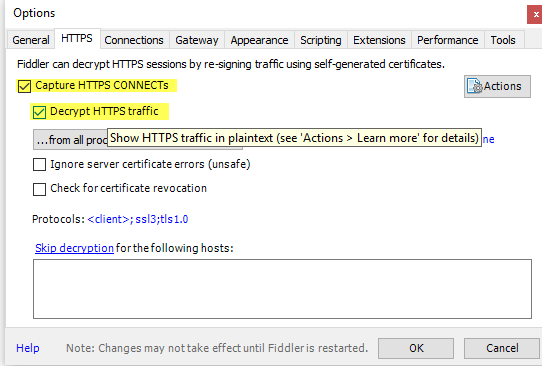Select the HTTPS tab
This screenshot has width=542, height=366.
click(77, 38)
